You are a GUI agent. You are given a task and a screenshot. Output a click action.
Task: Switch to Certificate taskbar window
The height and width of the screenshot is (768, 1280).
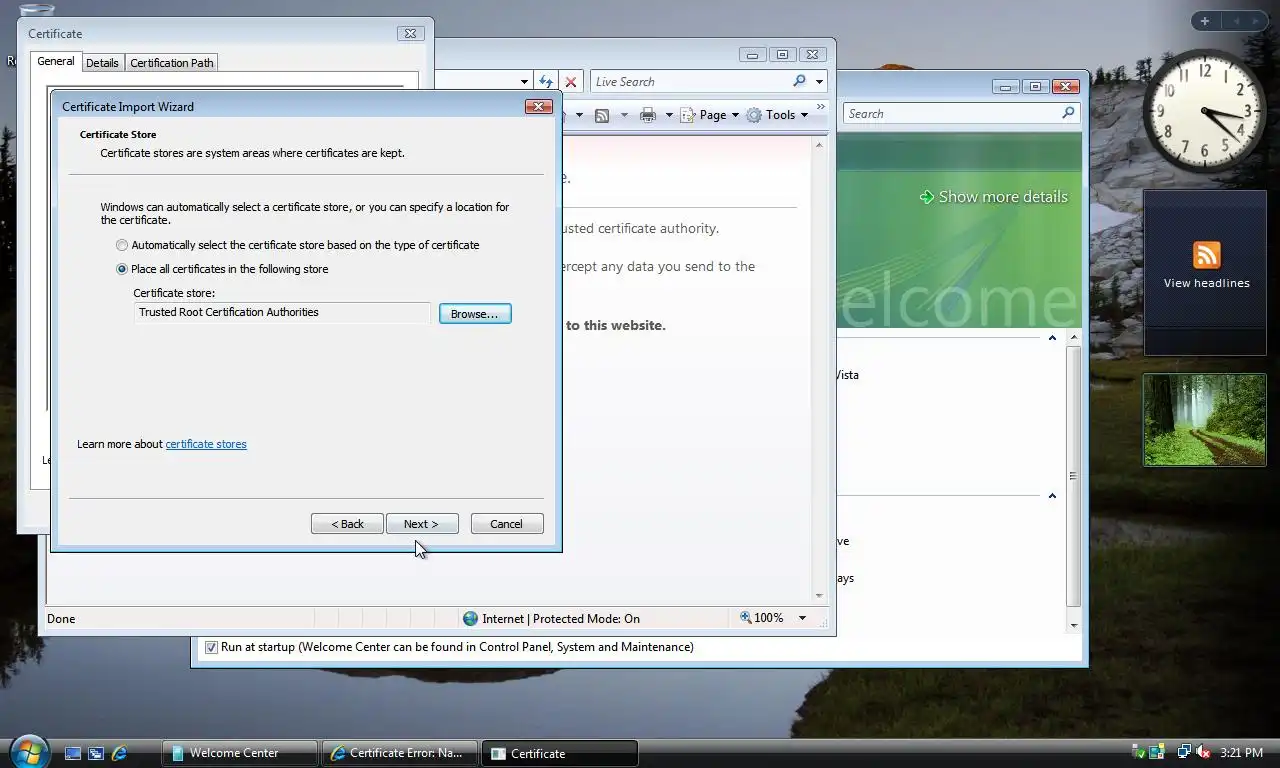(560, 753)
